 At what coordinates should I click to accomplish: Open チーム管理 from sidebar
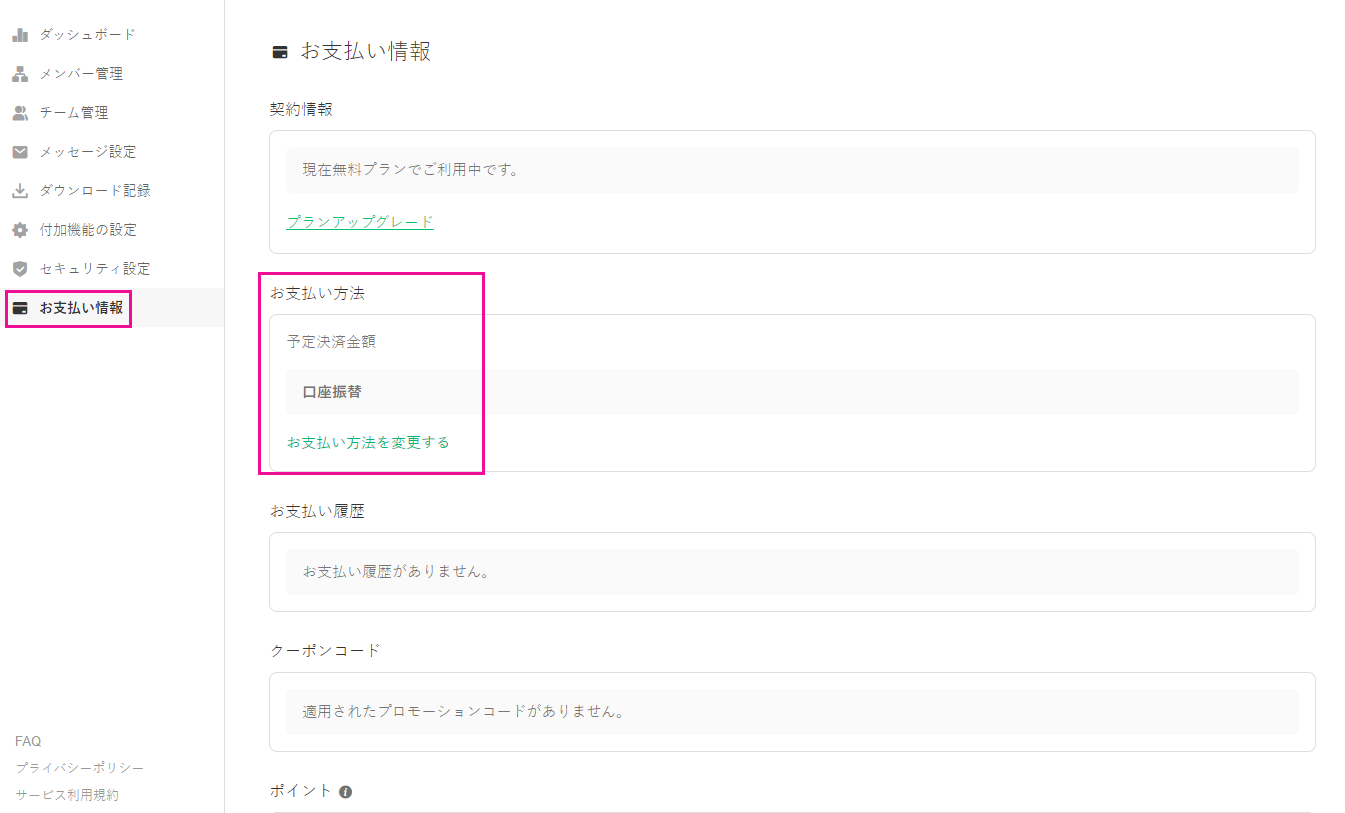pyautogui.click(x=74, y=113)
